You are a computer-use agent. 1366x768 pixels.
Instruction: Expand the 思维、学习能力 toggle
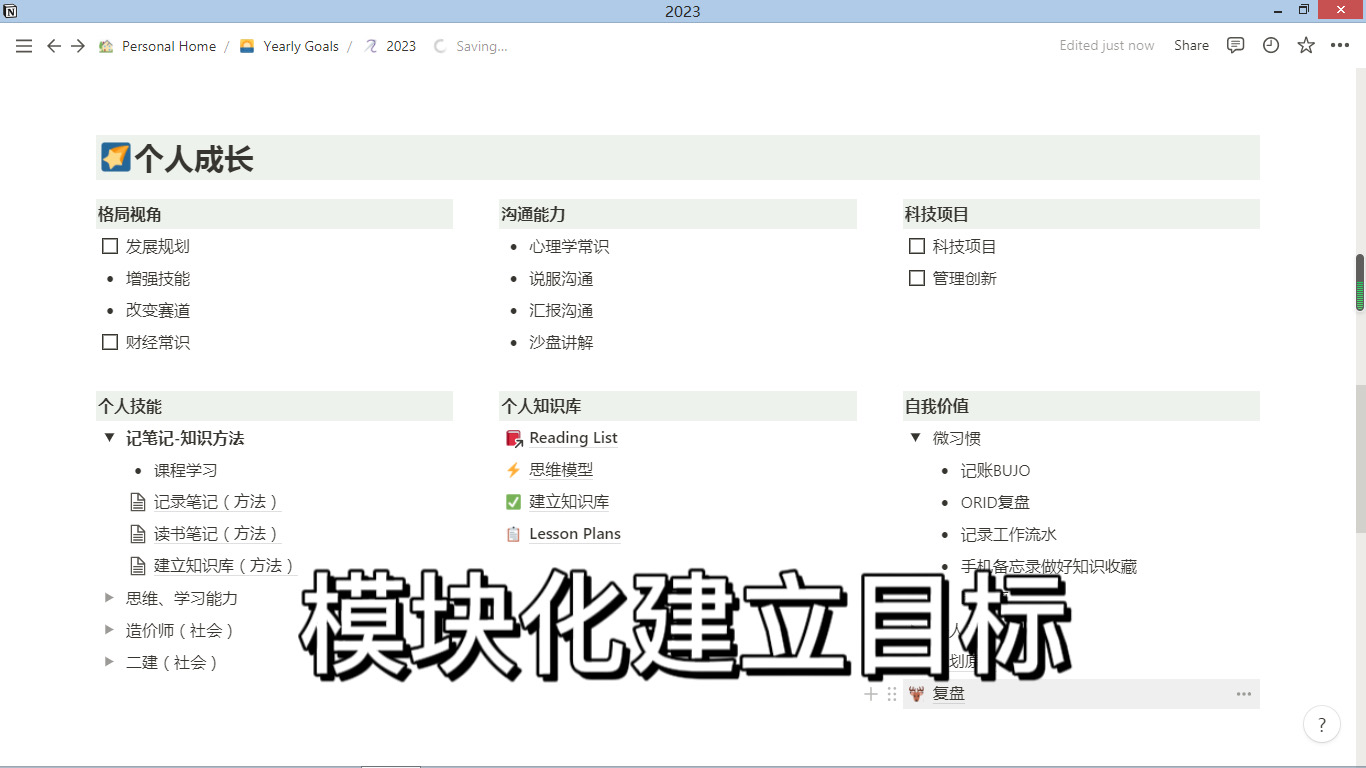point(110,598)
